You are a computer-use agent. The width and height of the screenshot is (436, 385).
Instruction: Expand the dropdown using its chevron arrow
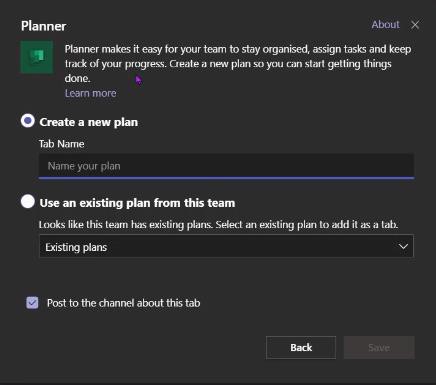(x=403, y=247)
